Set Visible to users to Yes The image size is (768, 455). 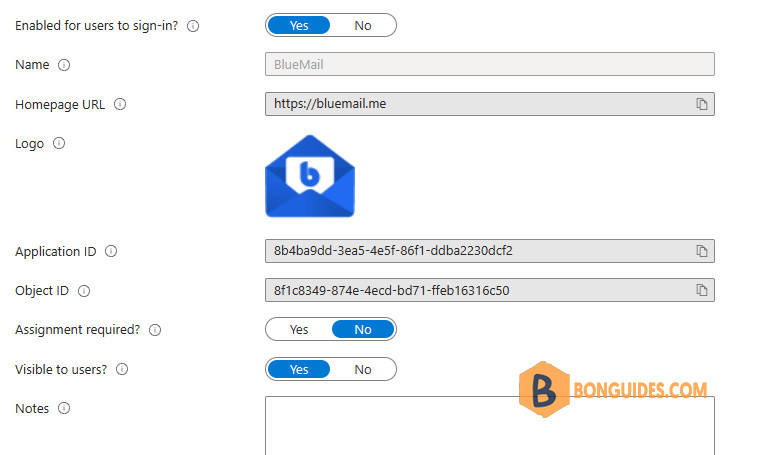(299, 369)
